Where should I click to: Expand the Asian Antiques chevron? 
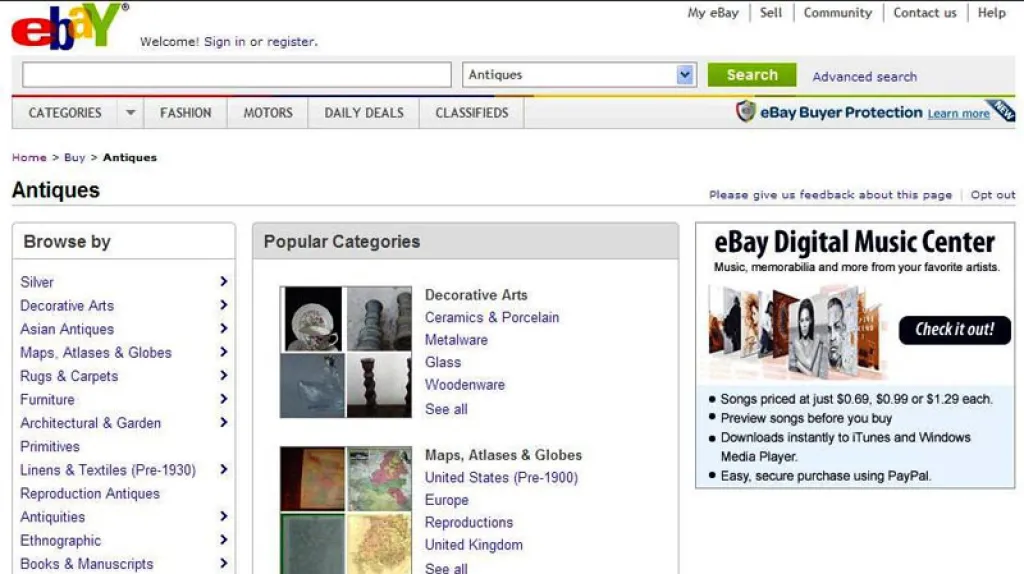[223, 328]
